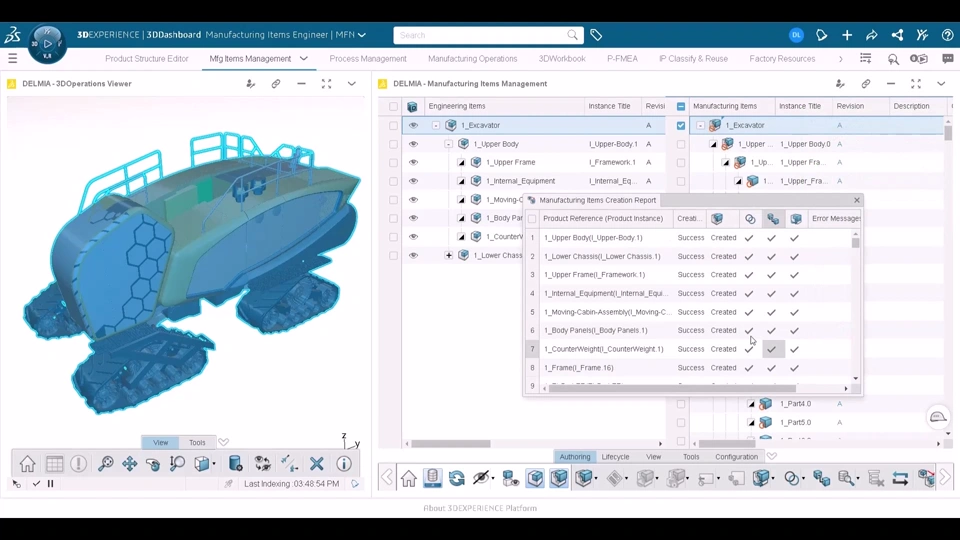Select the Zoom In Out magnifier tool

click(x=178, y=463)
